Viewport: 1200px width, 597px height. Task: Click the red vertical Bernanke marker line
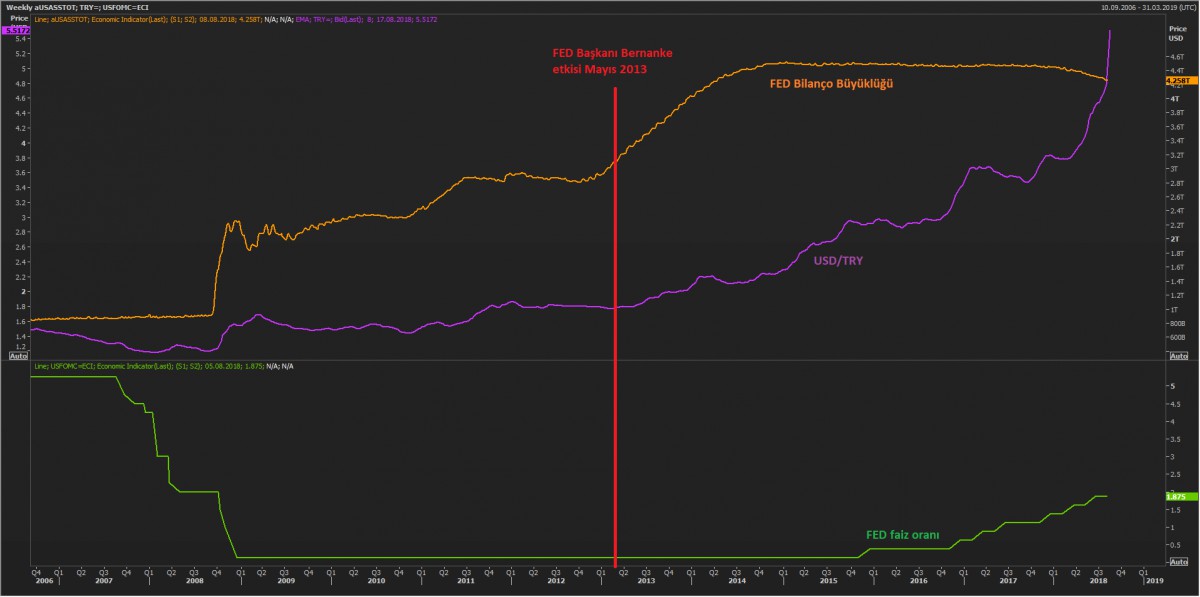pyautogui.click(x=615, y=330)
